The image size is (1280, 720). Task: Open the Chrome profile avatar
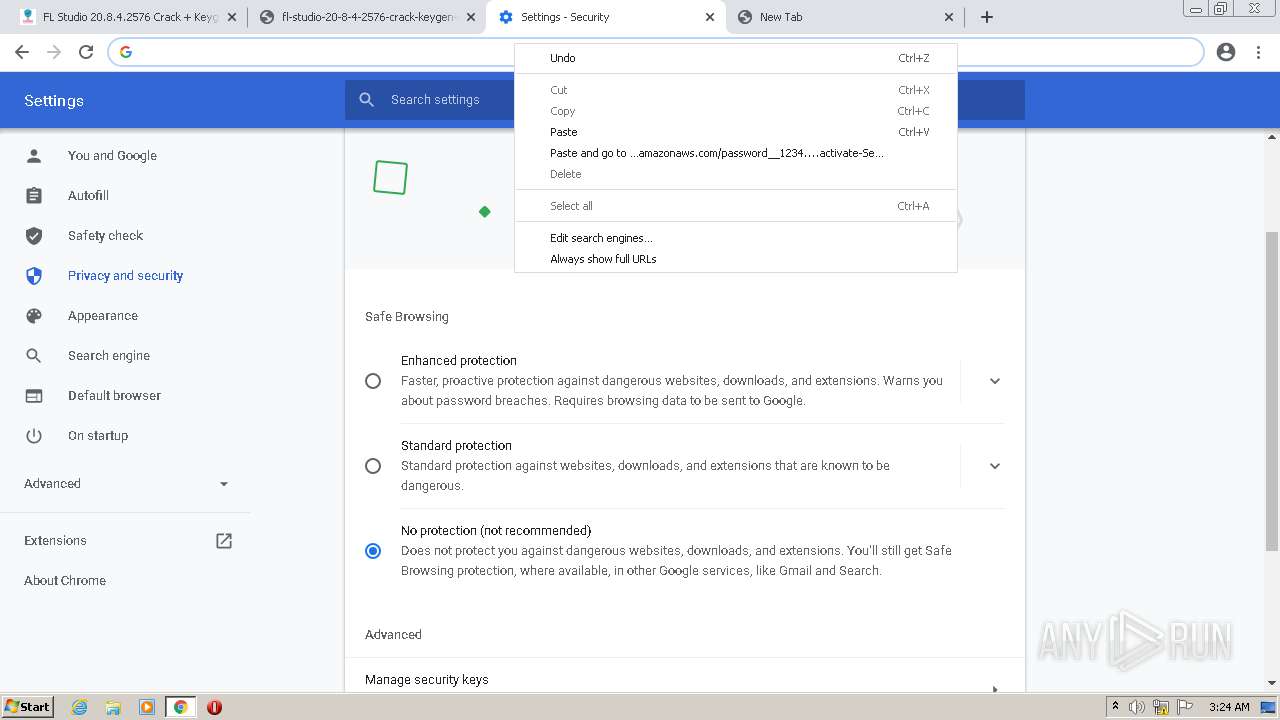tap(1226, 52)
